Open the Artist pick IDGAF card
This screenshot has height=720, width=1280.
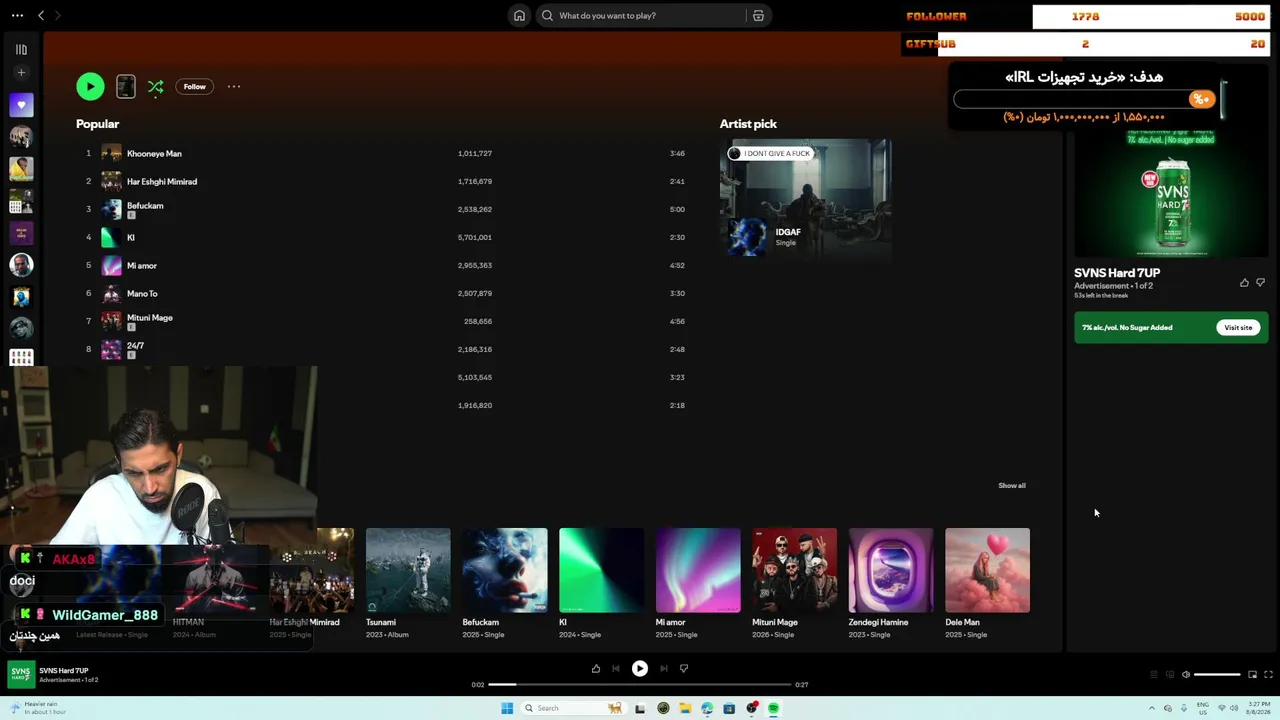(805, 200)
